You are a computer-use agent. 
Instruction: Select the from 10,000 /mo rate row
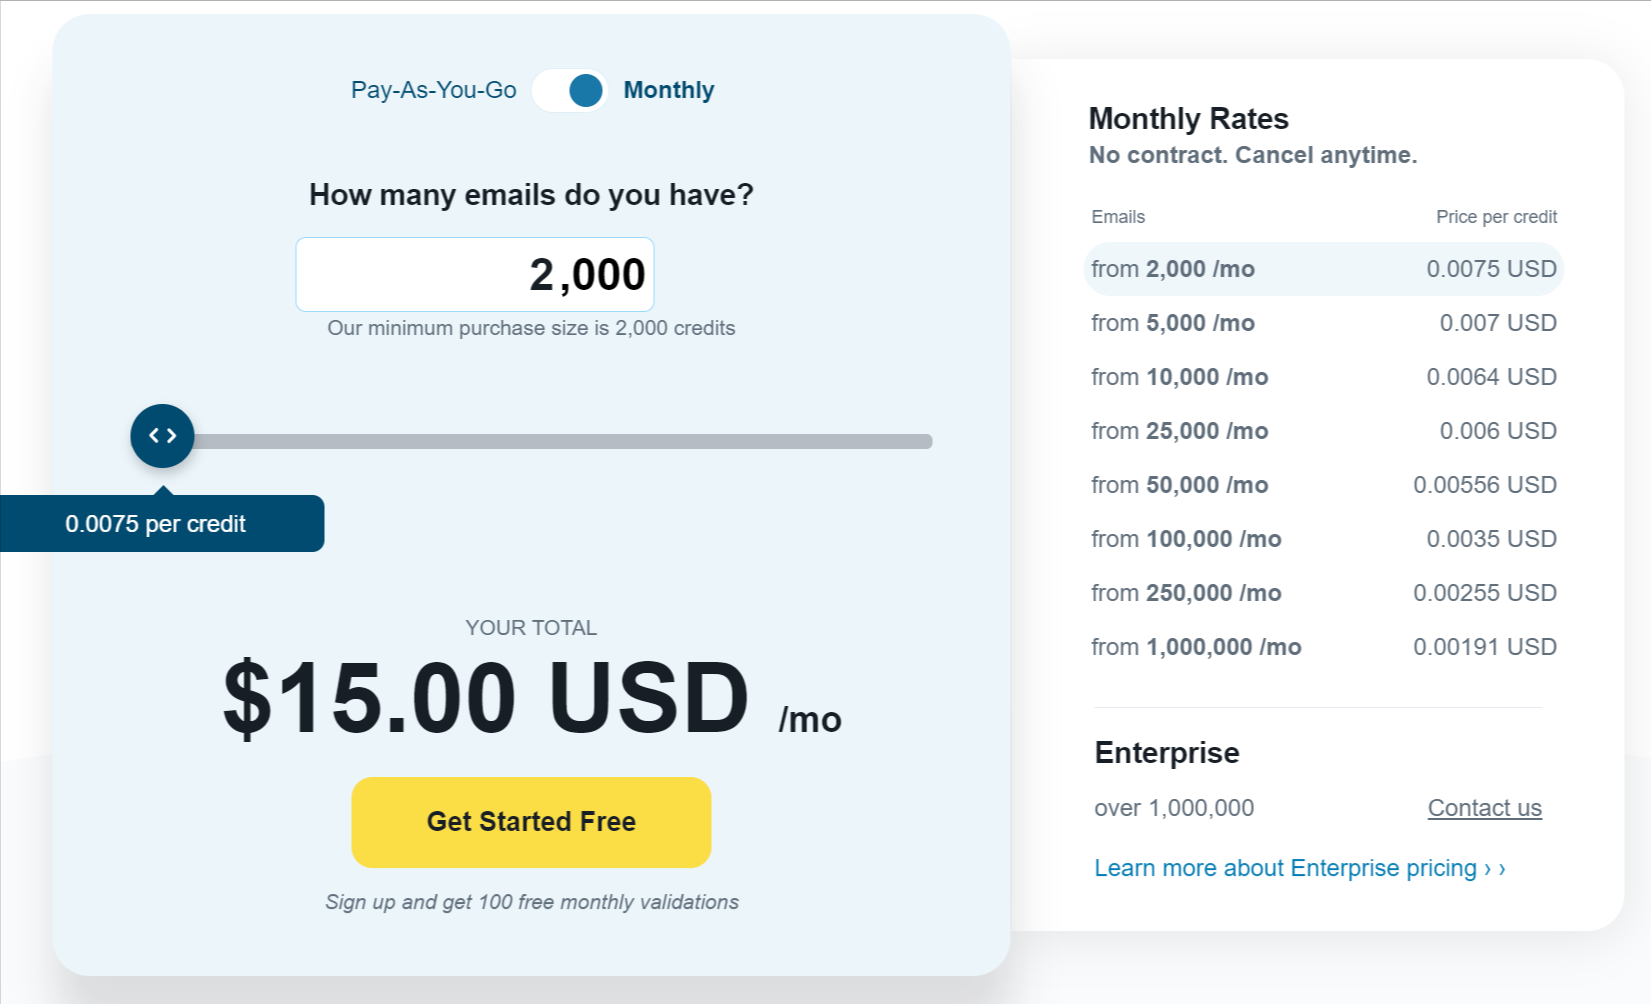pyautogui.click(x=1323, y=377)
